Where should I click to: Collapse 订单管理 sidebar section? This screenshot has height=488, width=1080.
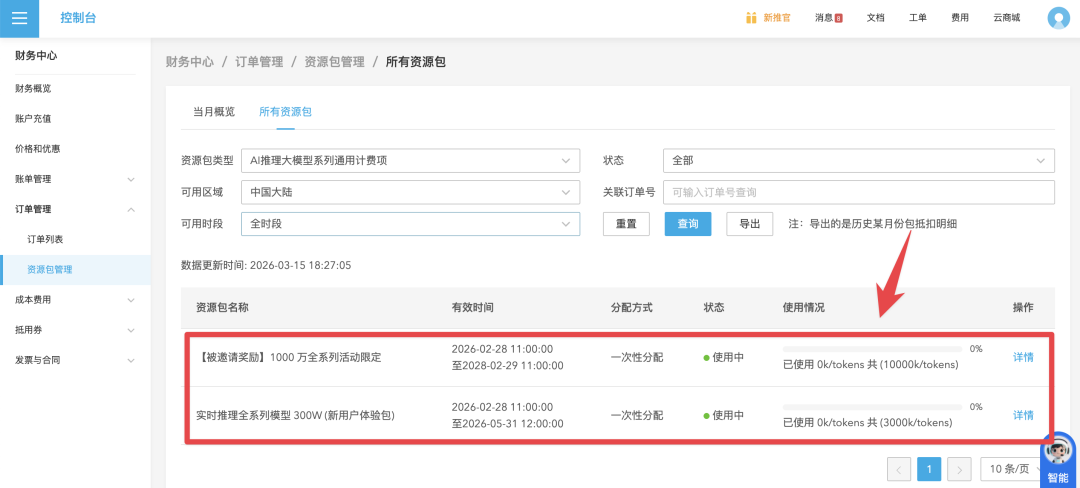pyautogui.click(x=75, y=209)
